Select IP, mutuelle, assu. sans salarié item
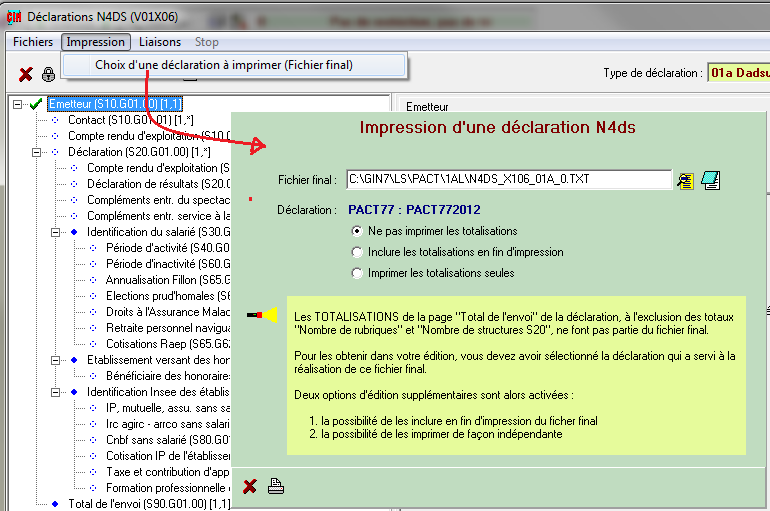This screenshot has height=511, width=770. pos(168,408)
